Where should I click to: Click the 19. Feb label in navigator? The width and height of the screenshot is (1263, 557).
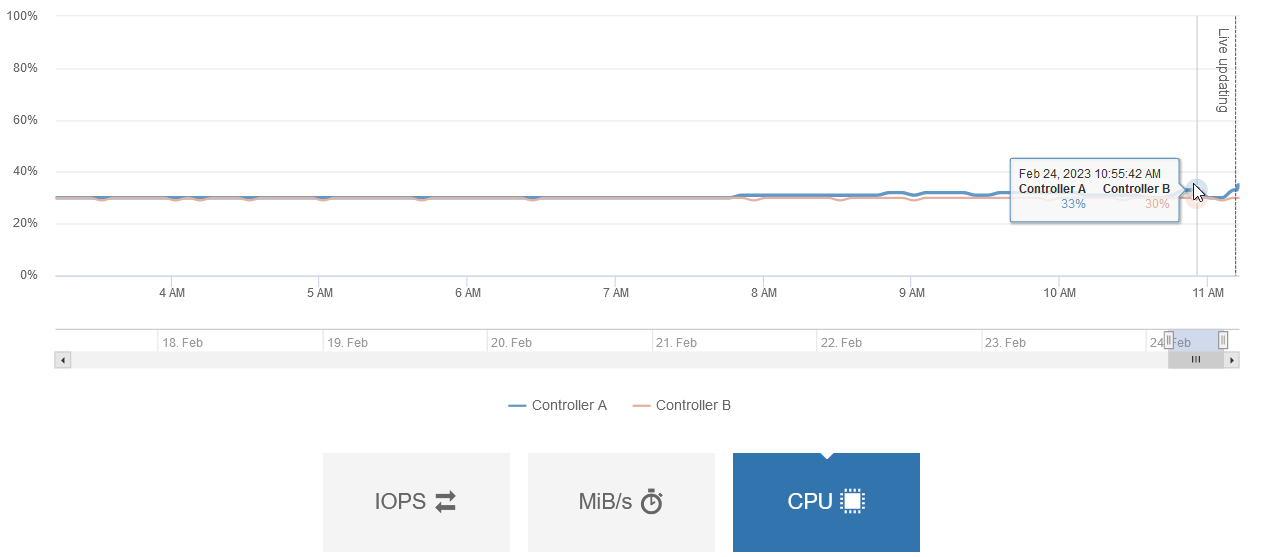(x=347, y=343)
